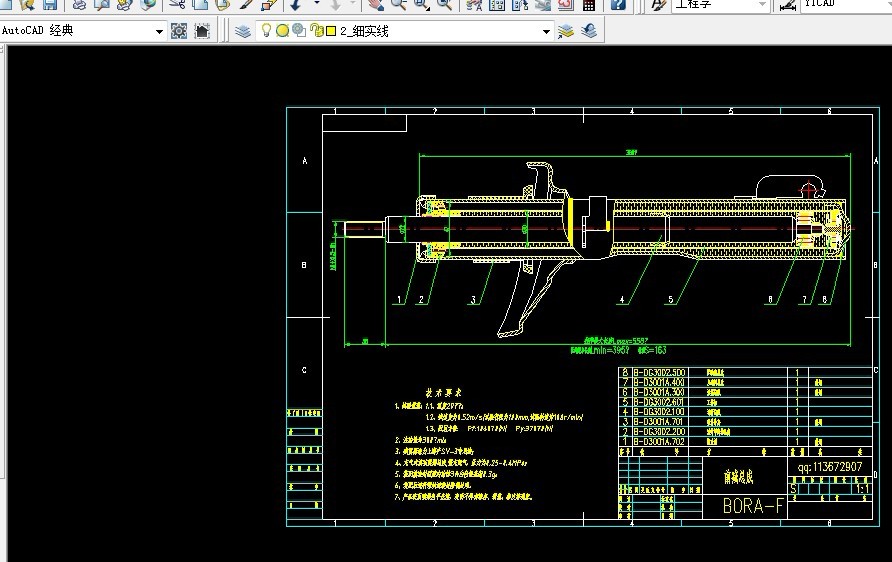Click the Layer Previous icon
Image resolution: width=892 pixels, height=562 pixels.
[x=589, y=31]
